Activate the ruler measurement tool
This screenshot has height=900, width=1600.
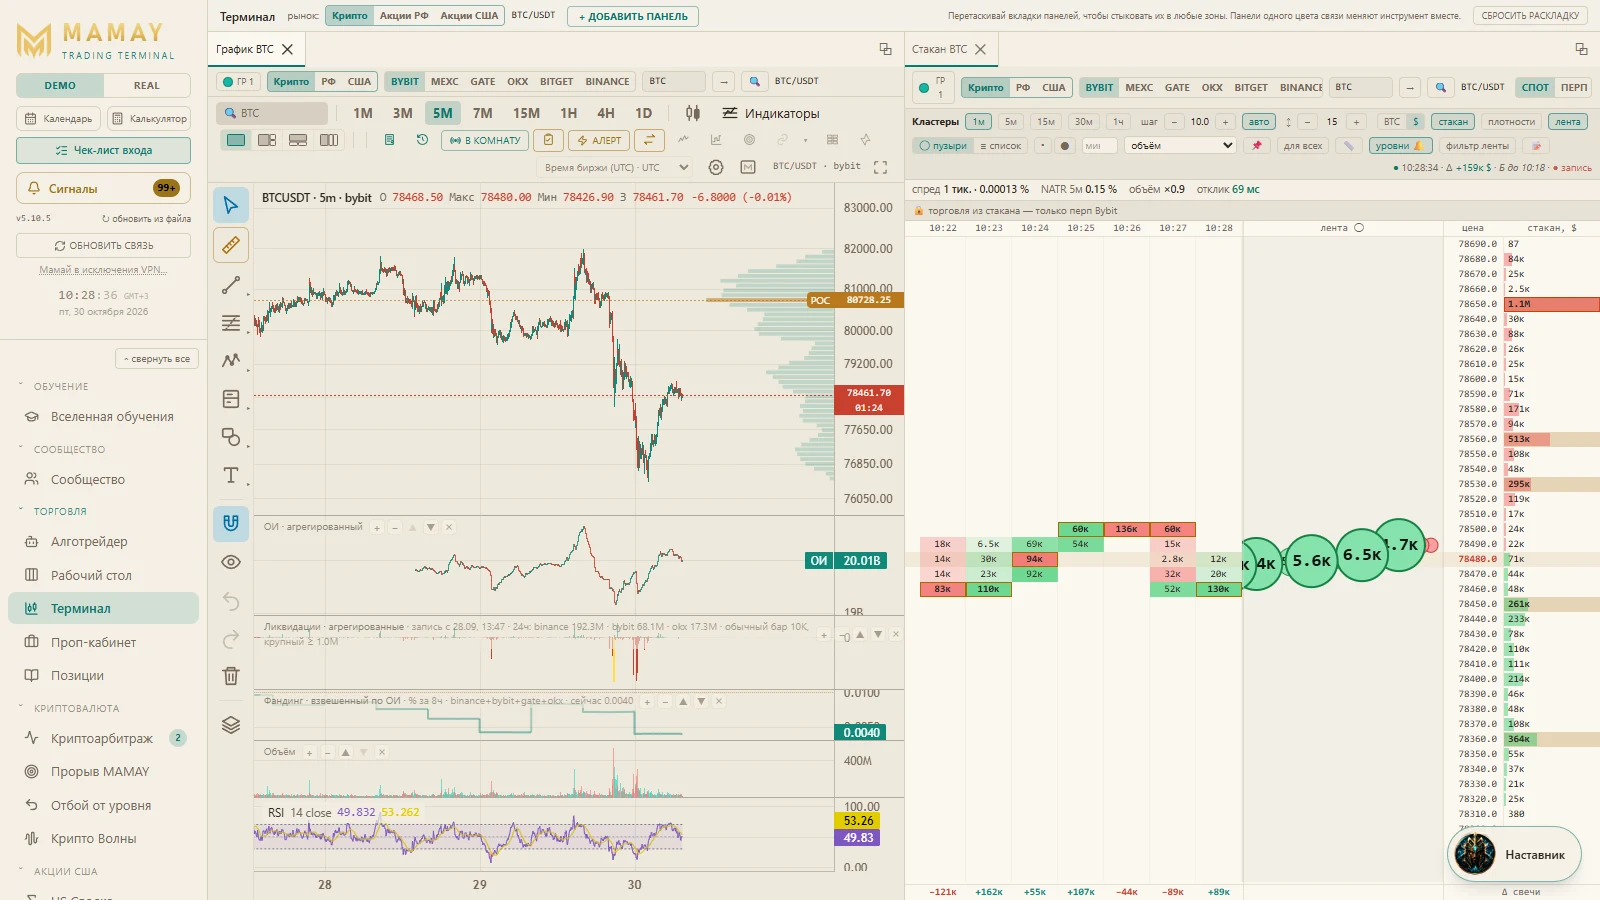(x=231, y=245)
